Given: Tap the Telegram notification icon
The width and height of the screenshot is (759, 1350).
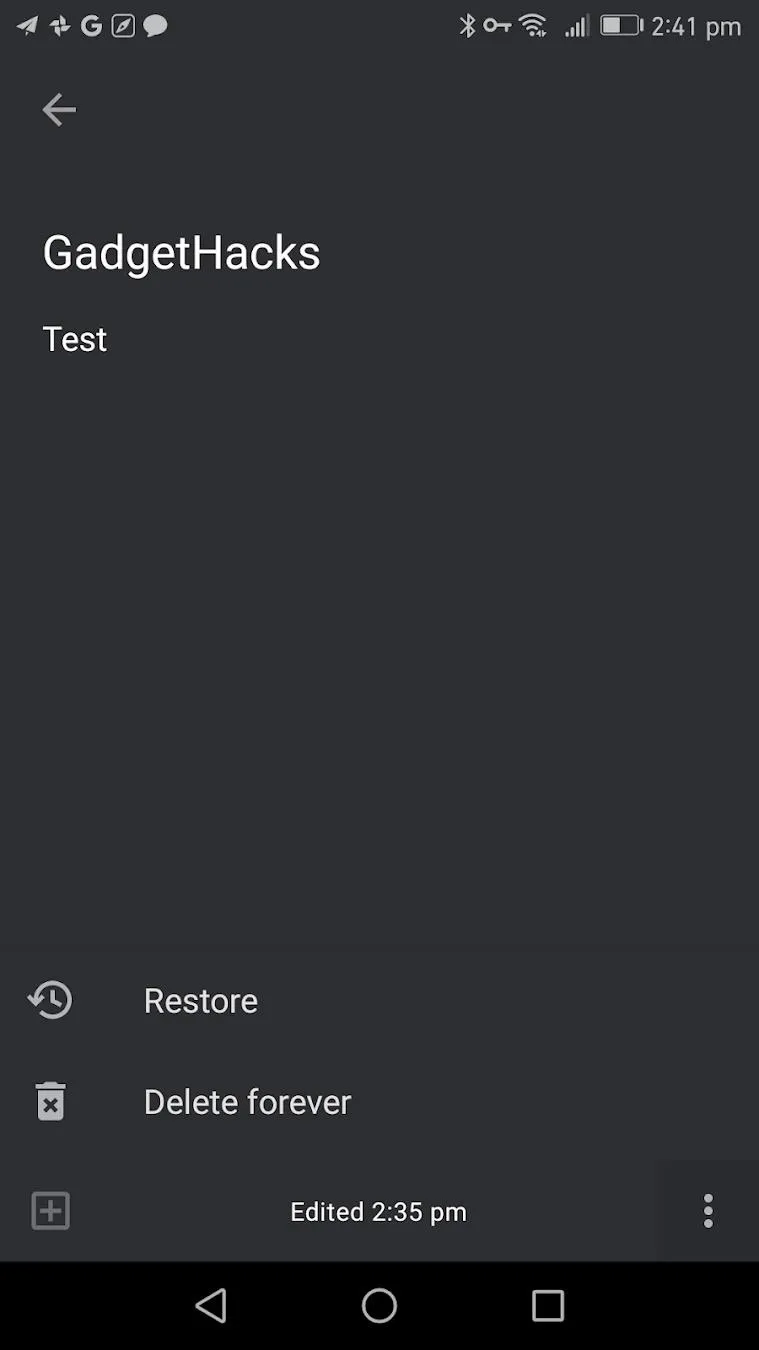Looking at the screenshot, I should pos(27,26).
